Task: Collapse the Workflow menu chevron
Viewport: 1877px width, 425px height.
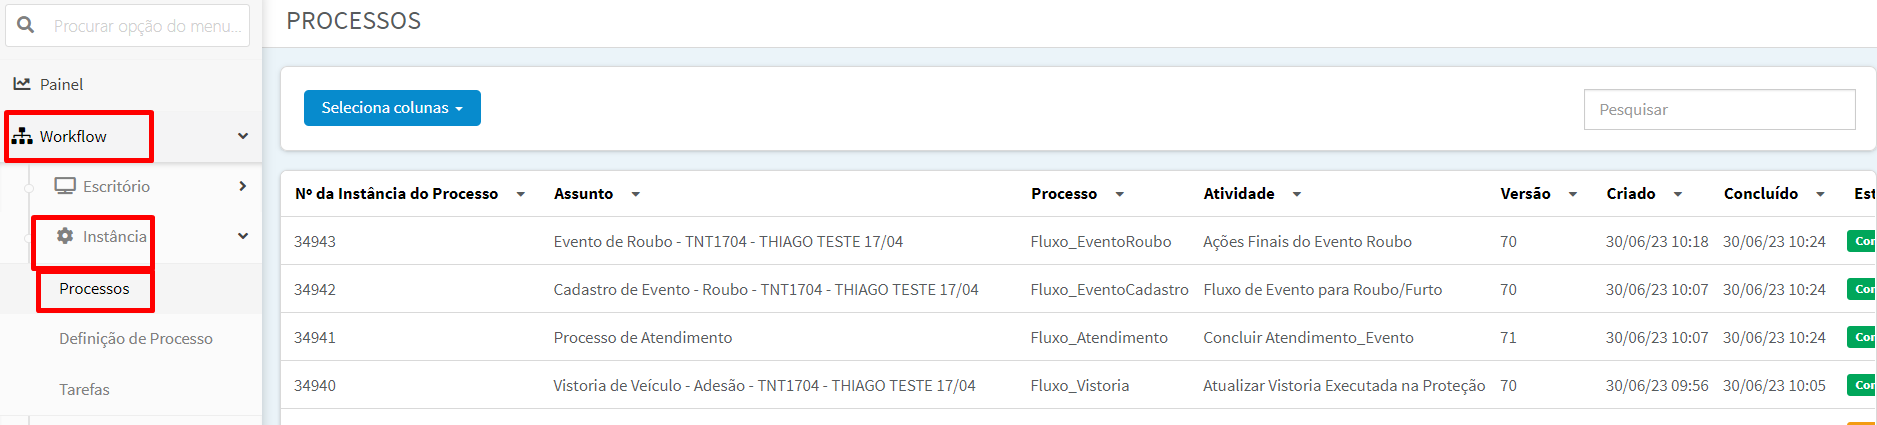Action: (x=243, y=136)
